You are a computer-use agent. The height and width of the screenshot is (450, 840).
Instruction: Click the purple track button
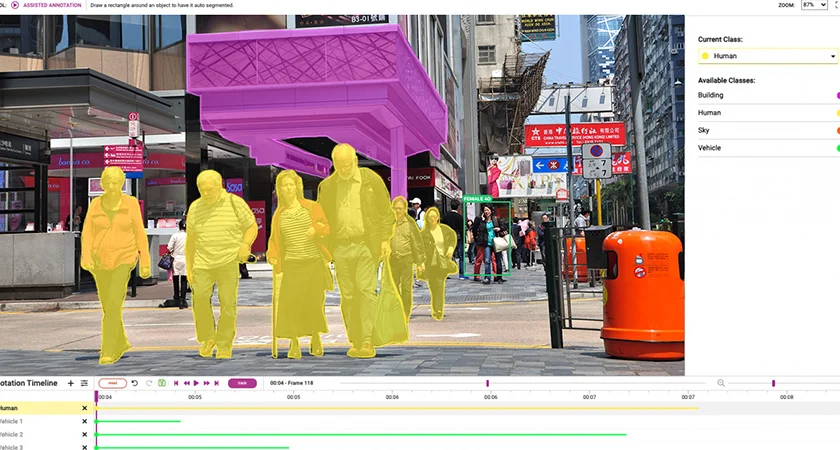point(242,383)
